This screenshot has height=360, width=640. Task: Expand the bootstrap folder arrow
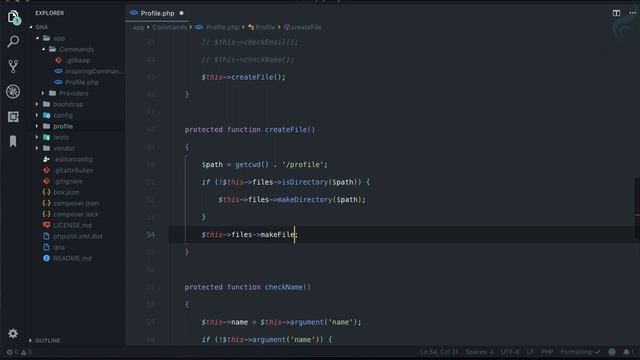click(37, 104)
